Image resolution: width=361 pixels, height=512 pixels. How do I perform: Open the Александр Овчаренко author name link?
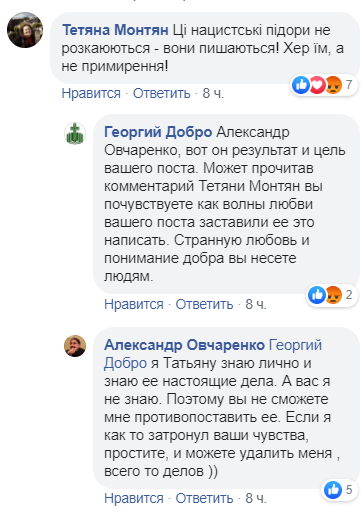(x=184, y=345)
